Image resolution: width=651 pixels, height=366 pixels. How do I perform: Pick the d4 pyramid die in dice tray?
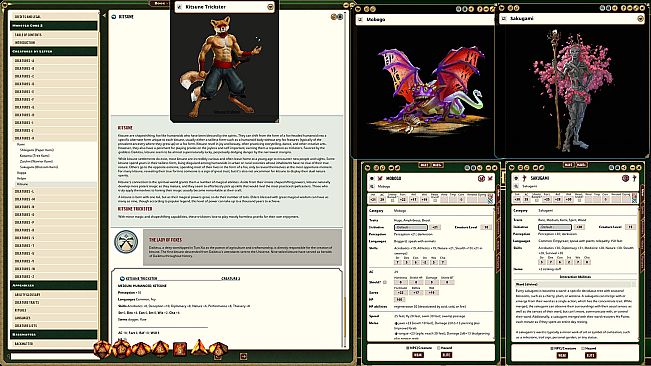[199, 347]
